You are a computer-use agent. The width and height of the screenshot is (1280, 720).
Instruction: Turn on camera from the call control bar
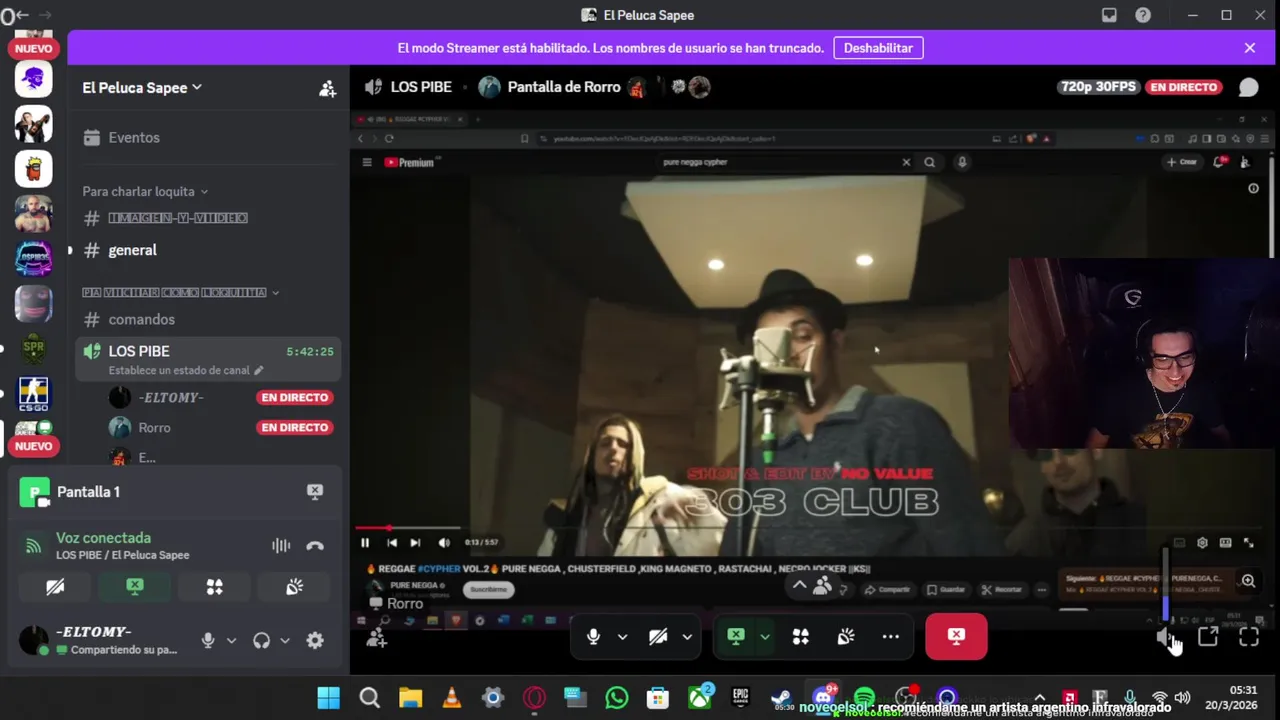click(x=658, y=636)
